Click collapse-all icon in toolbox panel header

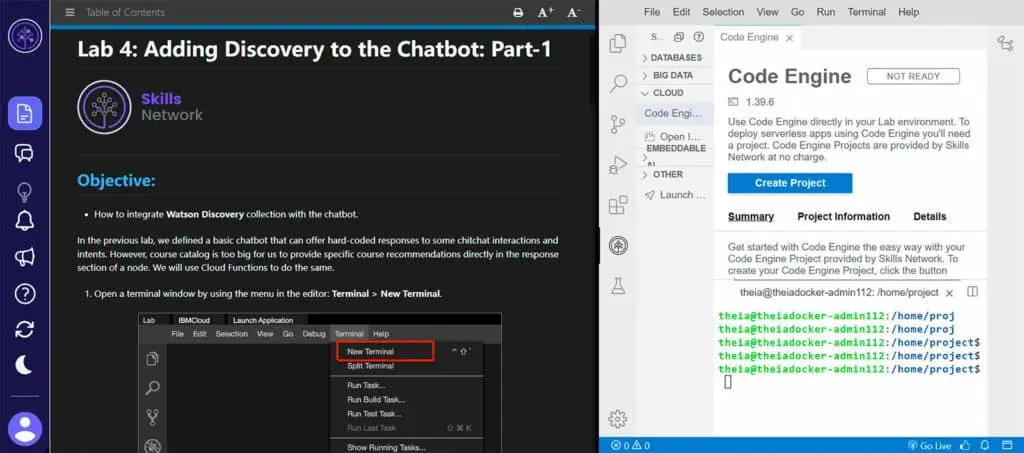(679, 37)
